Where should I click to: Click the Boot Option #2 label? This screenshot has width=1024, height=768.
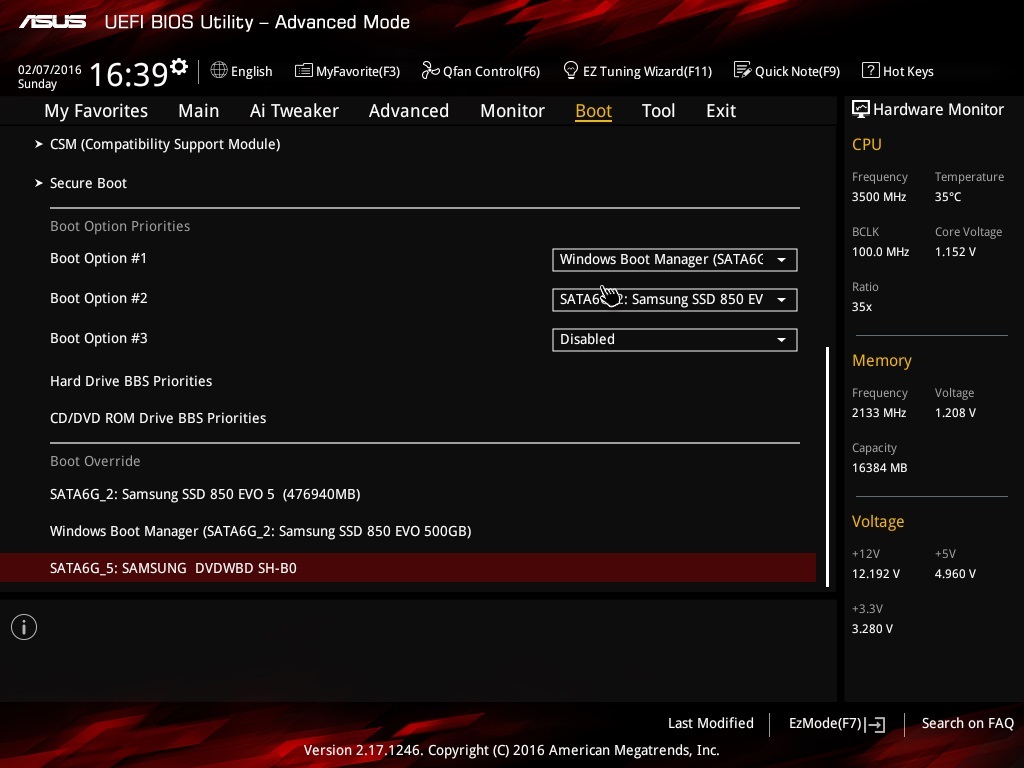click(x=99, y=298)
